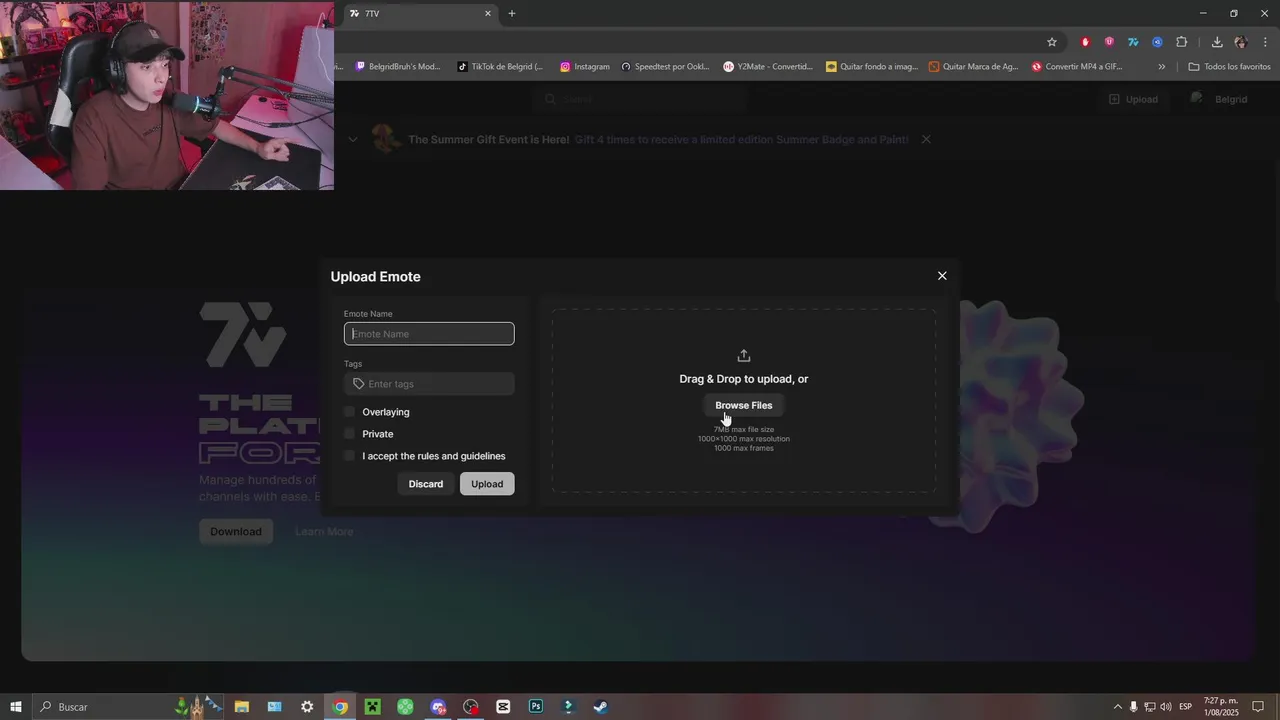This screenshot has height=720, width=1280.
Task: Click the Download button on the 7TV page
Action: (236, 532)
